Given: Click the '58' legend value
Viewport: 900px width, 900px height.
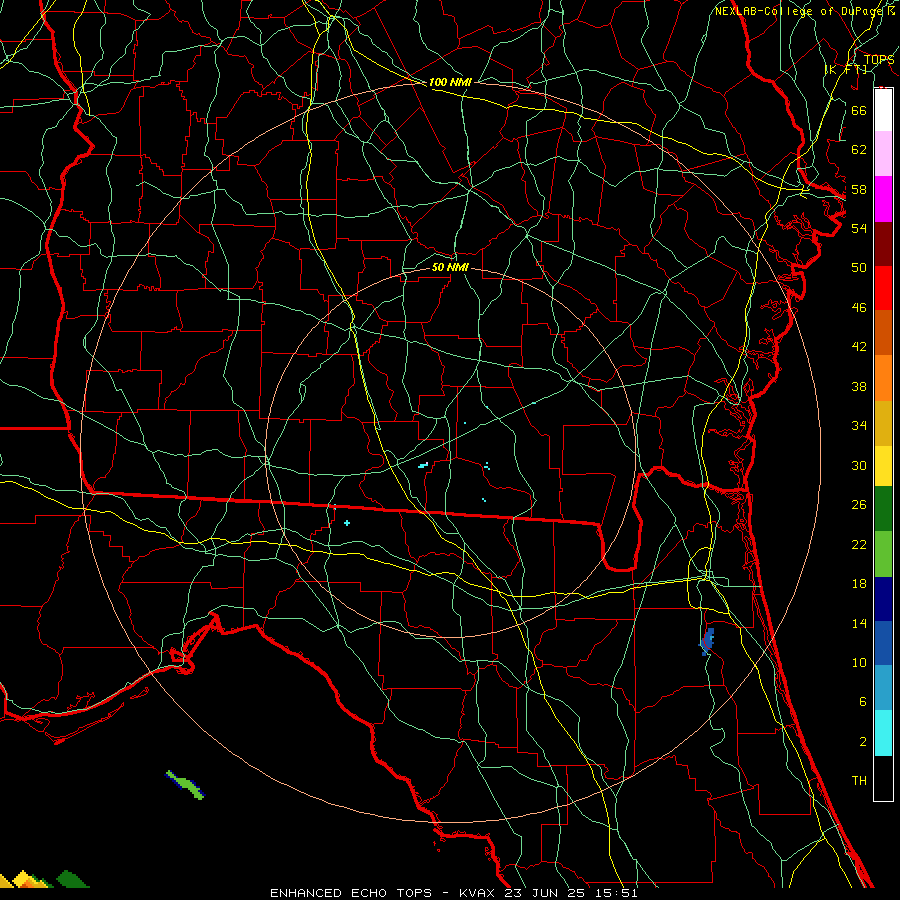Looking at the screenshot, I should pyautogui.click(x=859, y=189).
